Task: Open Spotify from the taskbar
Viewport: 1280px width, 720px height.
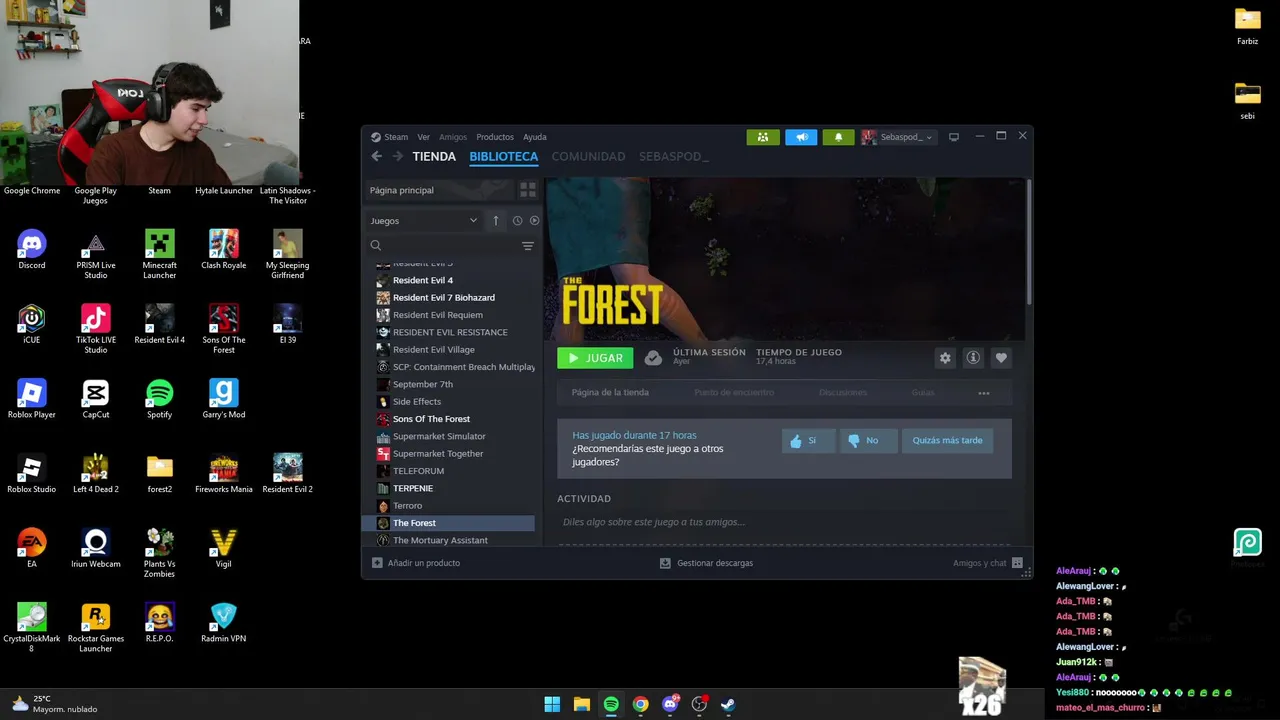Action: tap(611, 704)
